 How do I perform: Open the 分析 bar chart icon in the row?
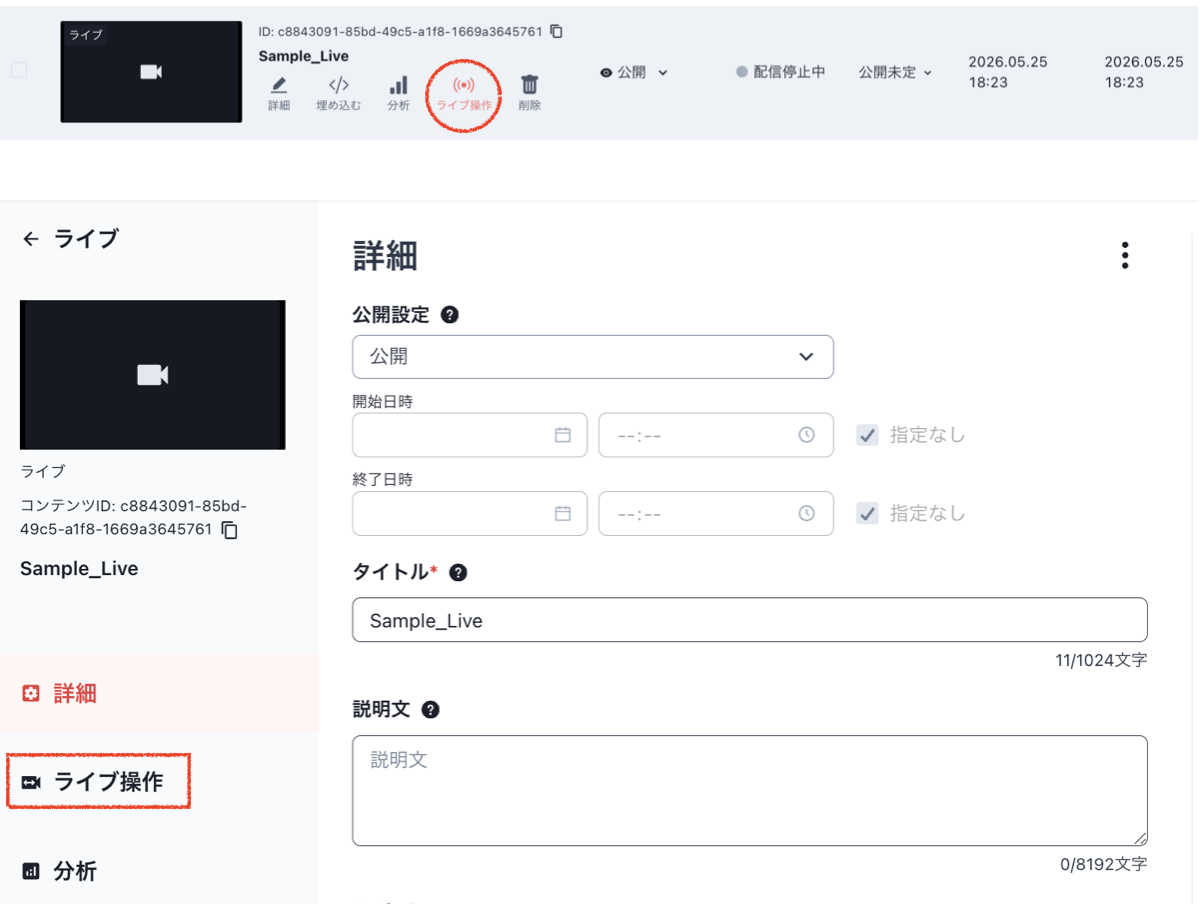tap(398, 93)
